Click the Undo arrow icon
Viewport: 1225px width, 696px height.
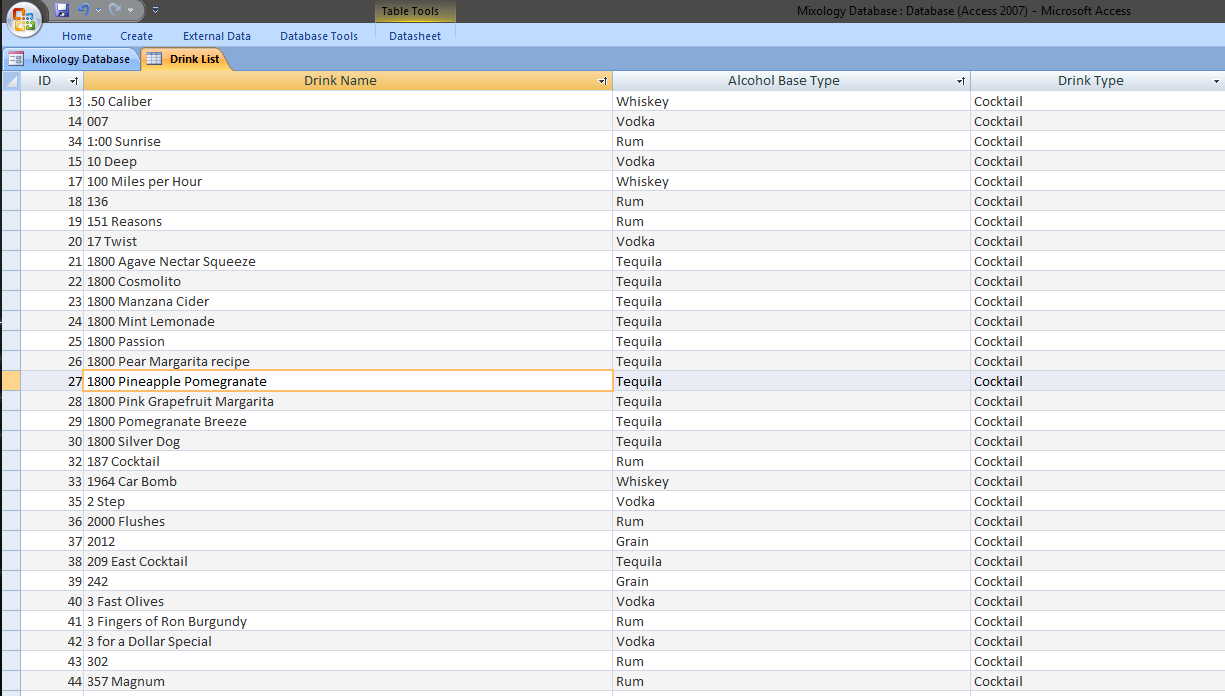(x=84, y=10)
